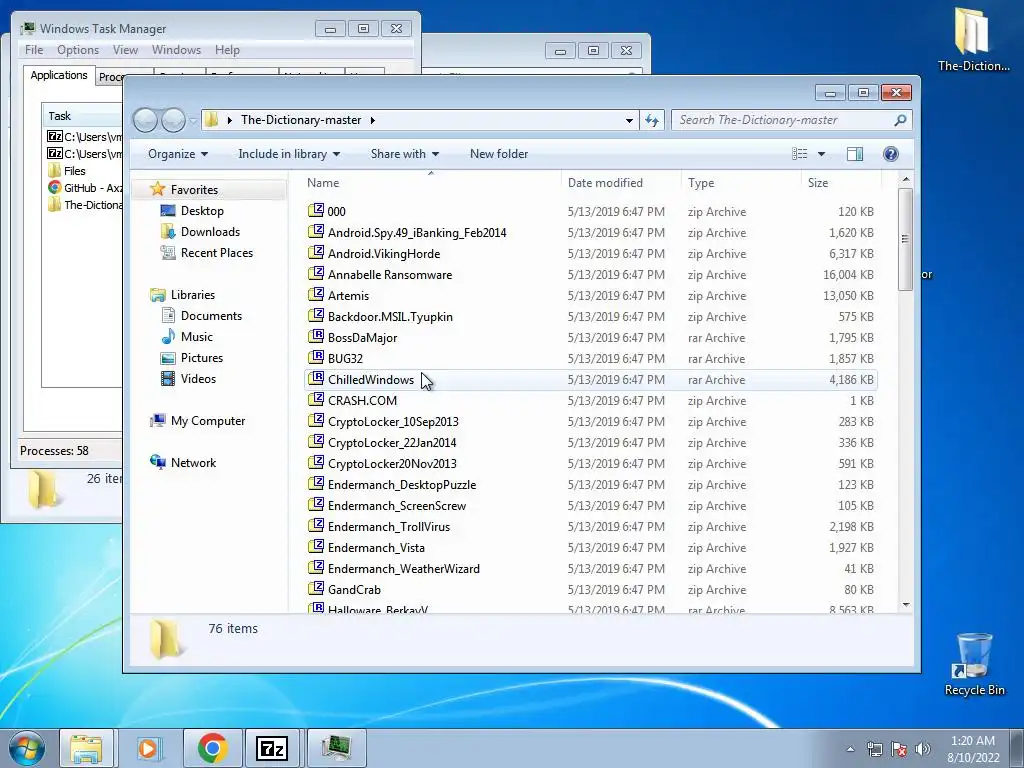Expand the address bar history dropdown
Viewport: 1024px width, 768px height.
[x=629, y=120]
